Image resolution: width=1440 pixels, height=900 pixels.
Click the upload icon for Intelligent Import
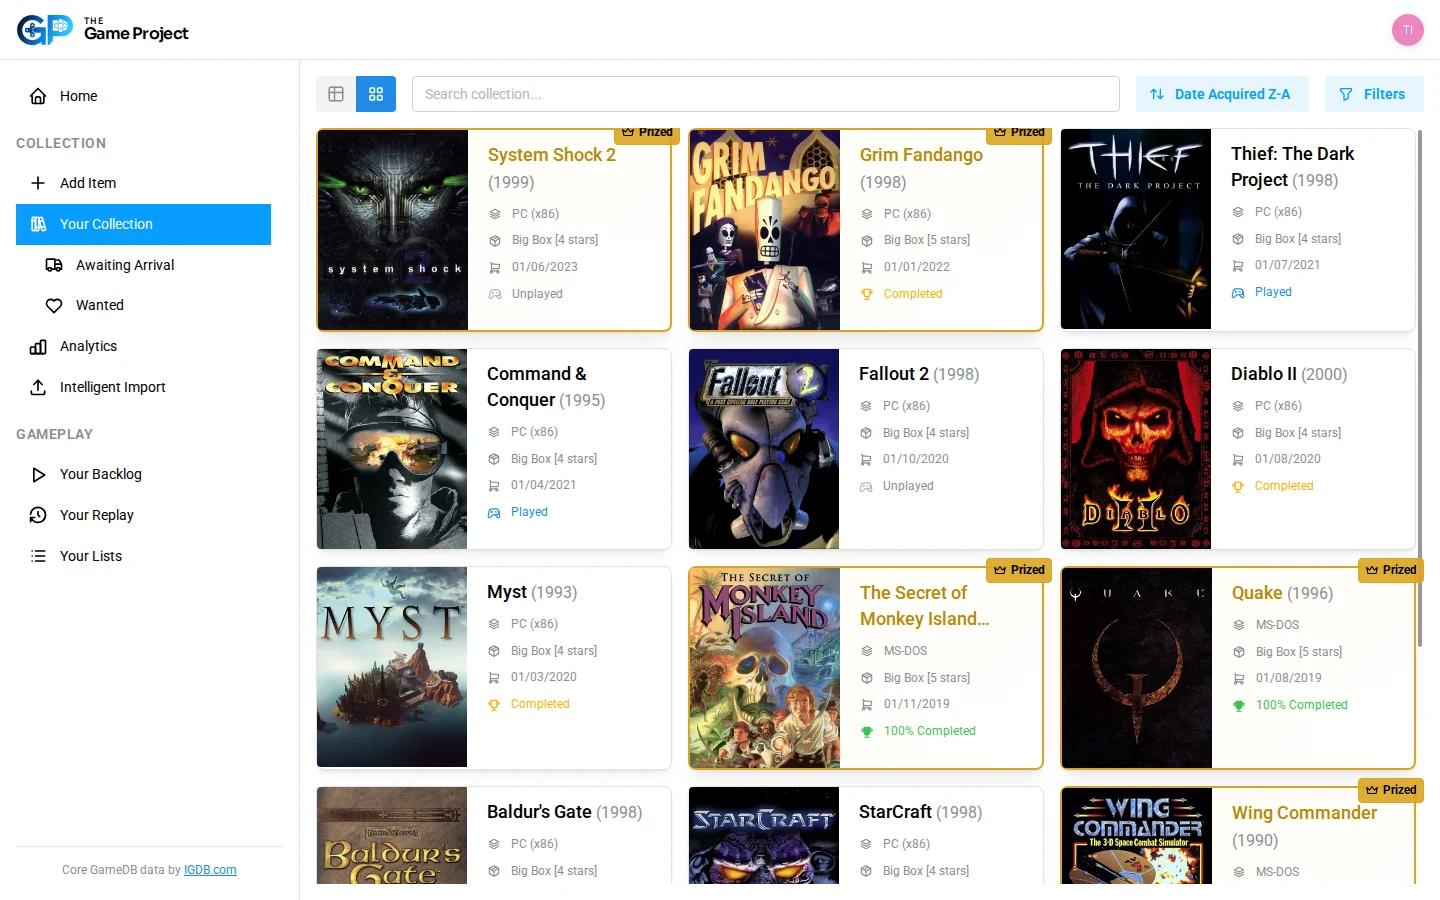click(38, 387)
